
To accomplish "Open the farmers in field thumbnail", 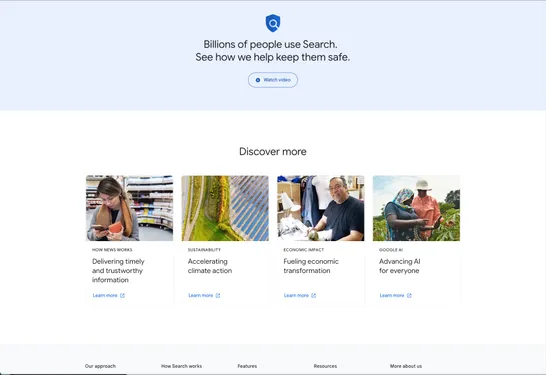I will tap(416, 208).
